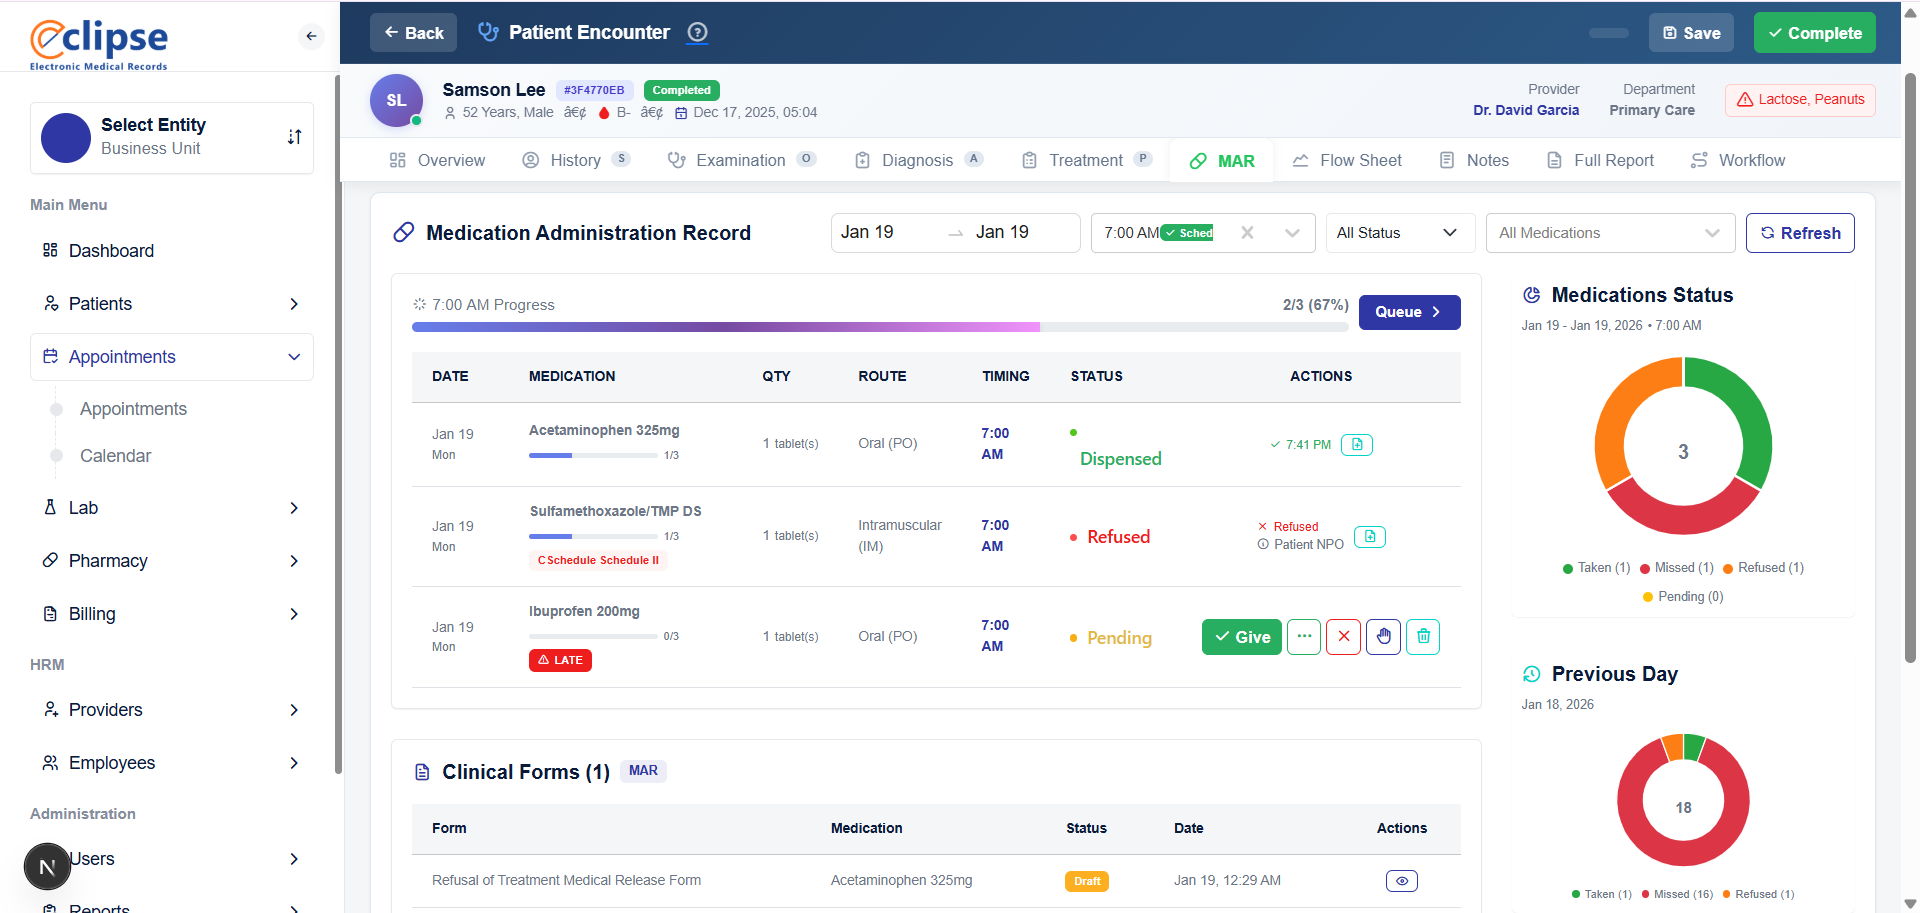Select the Hold medication hand icon for Ibuprofen

tap(1383, 637)
